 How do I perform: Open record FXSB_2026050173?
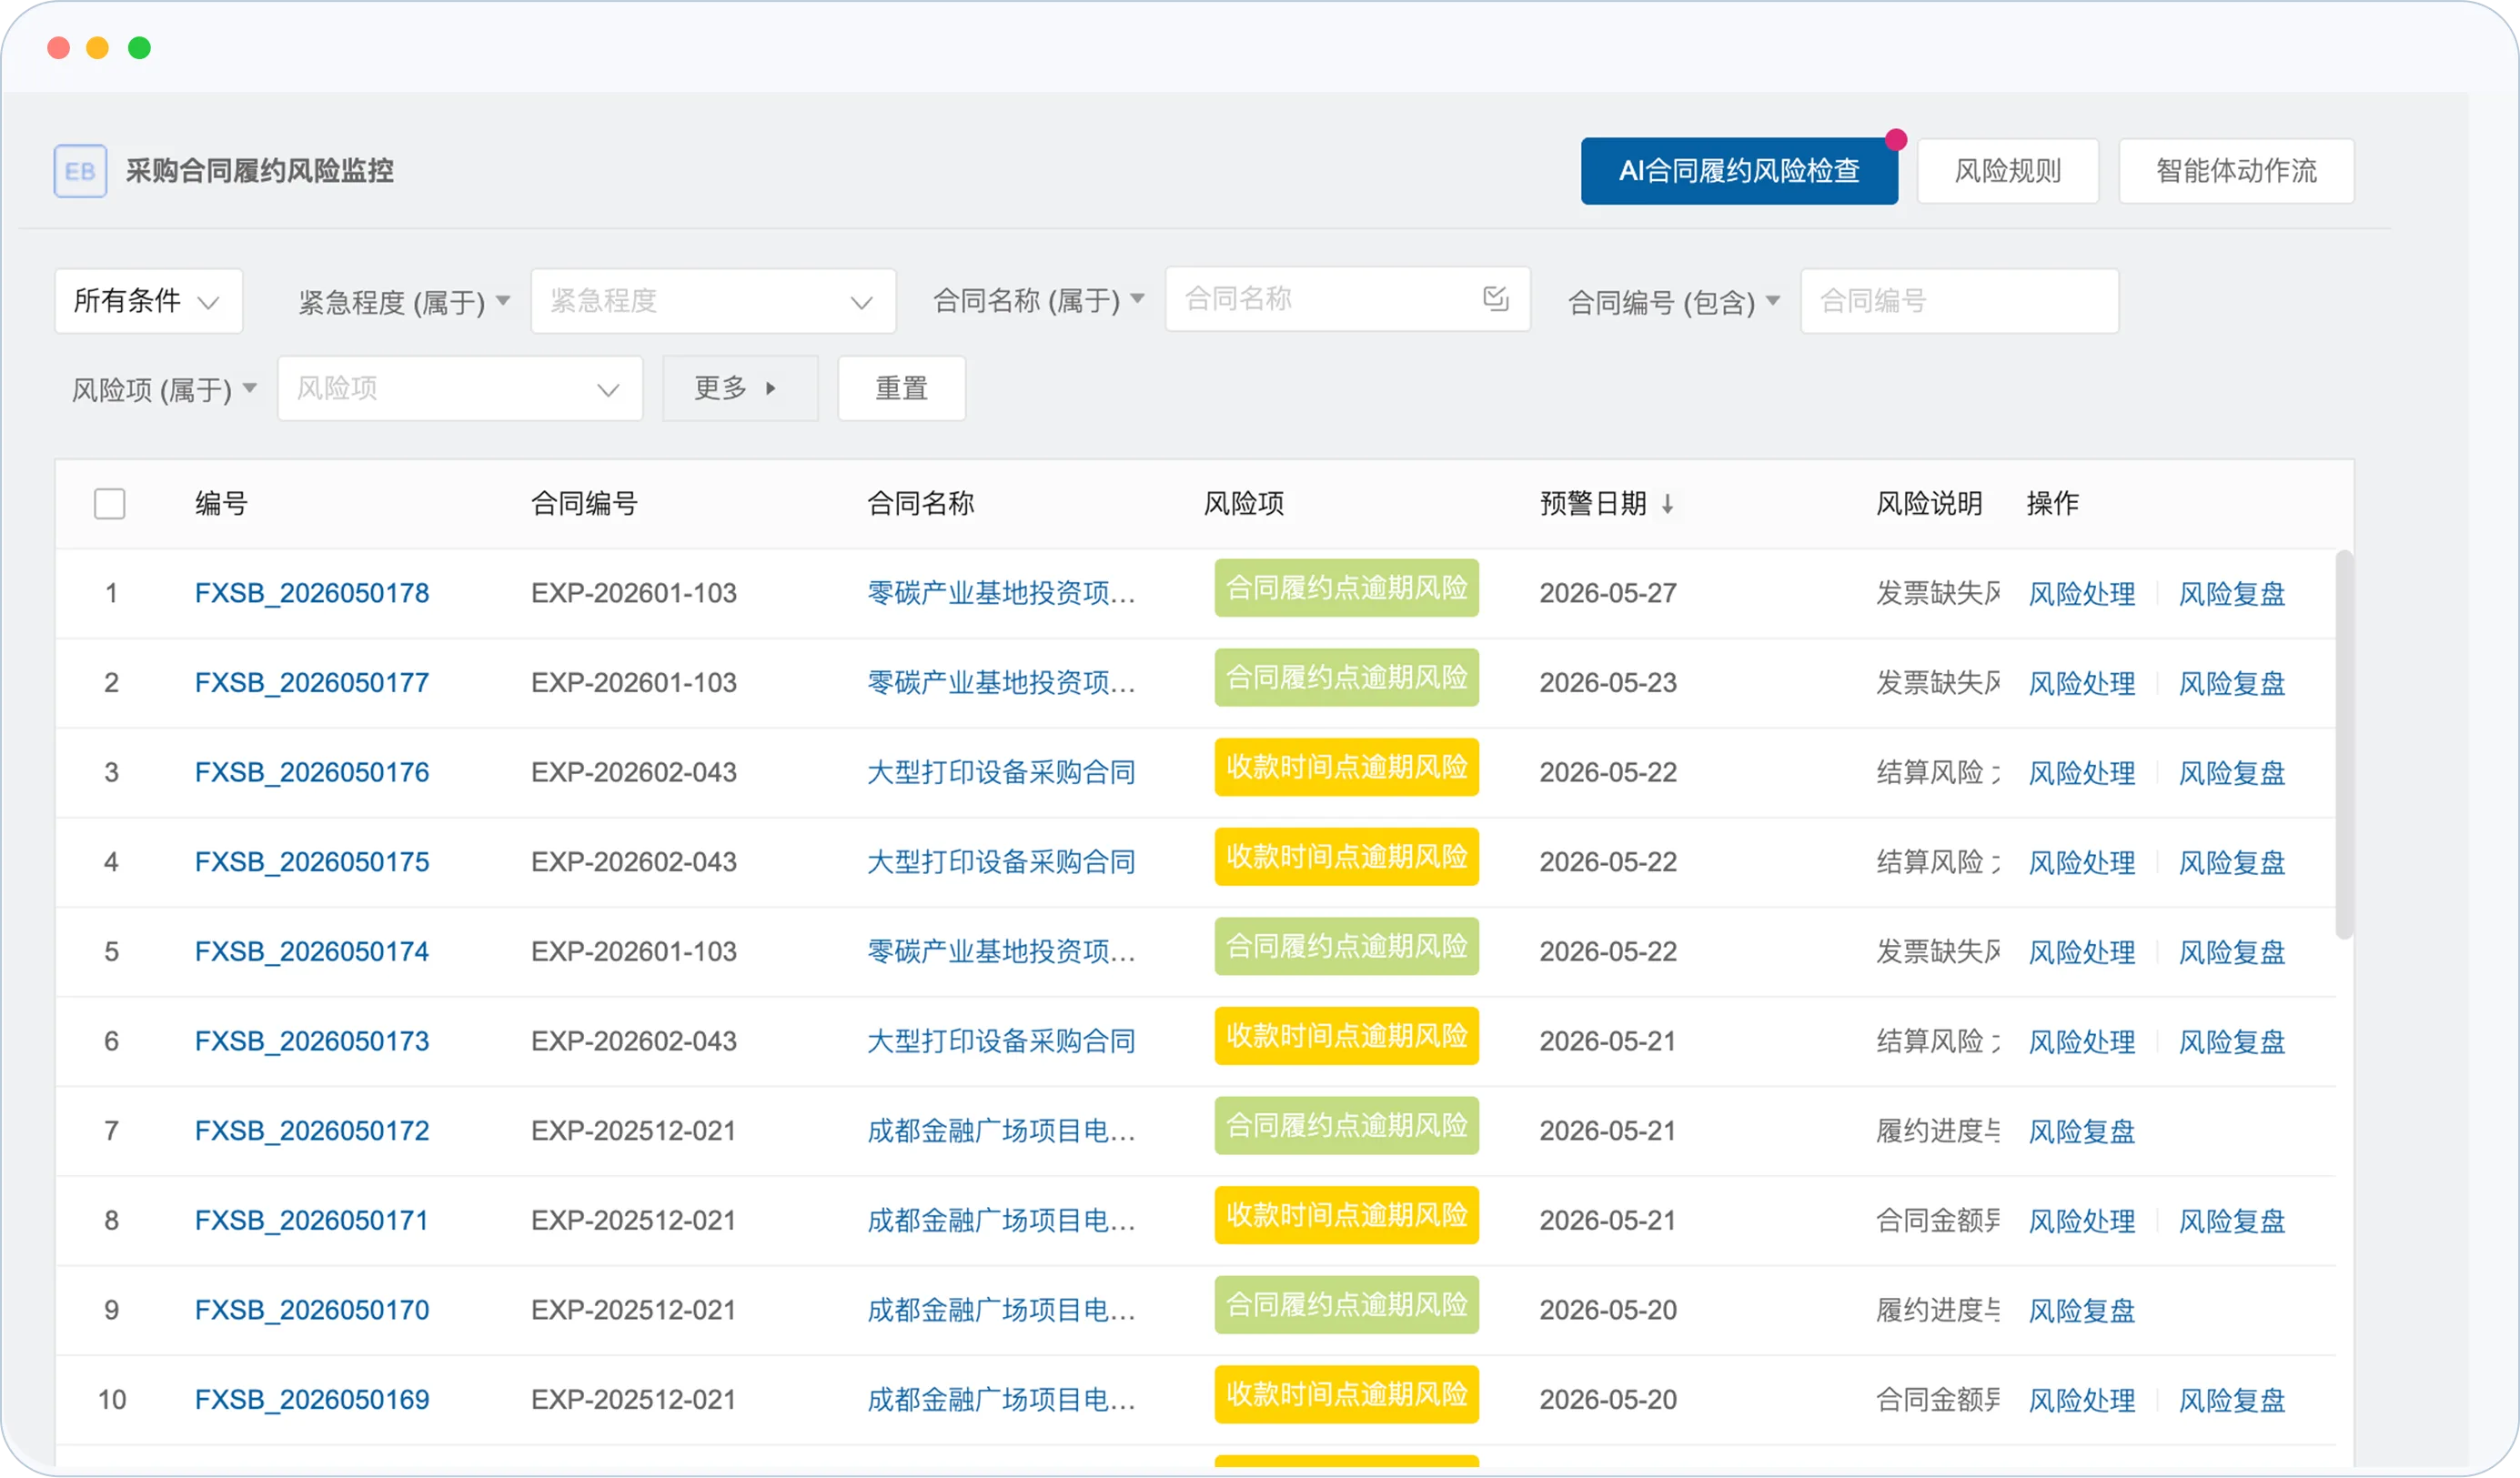tap(312, 1042)
